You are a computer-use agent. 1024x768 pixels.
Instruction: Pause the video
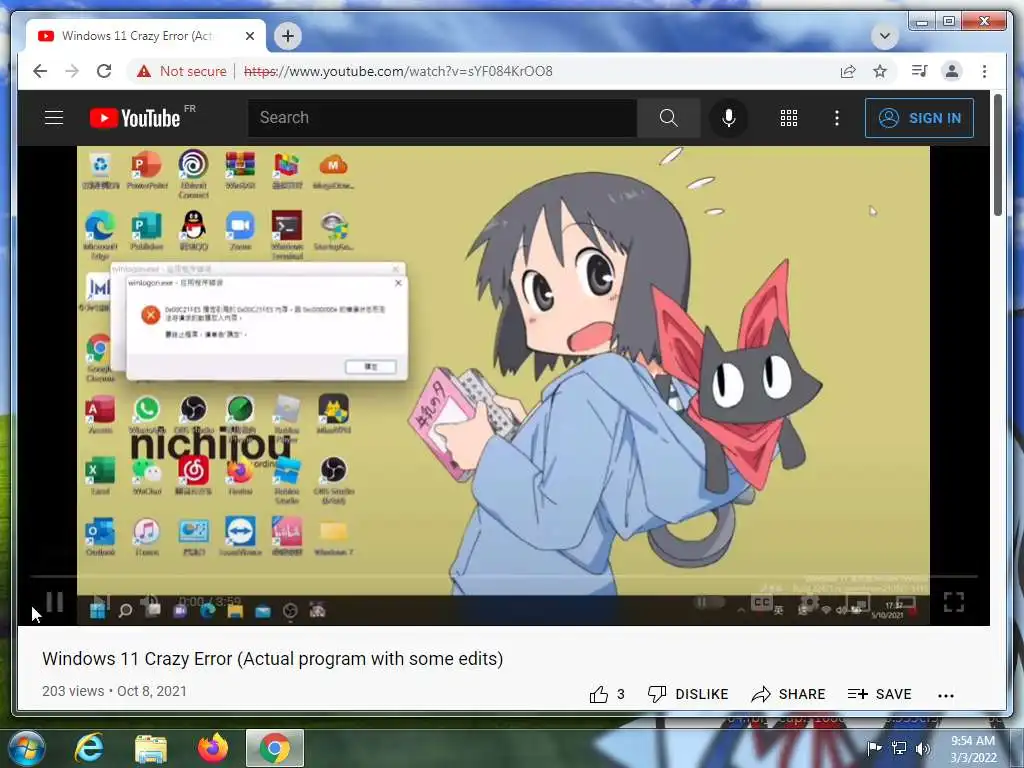(55, 601)
